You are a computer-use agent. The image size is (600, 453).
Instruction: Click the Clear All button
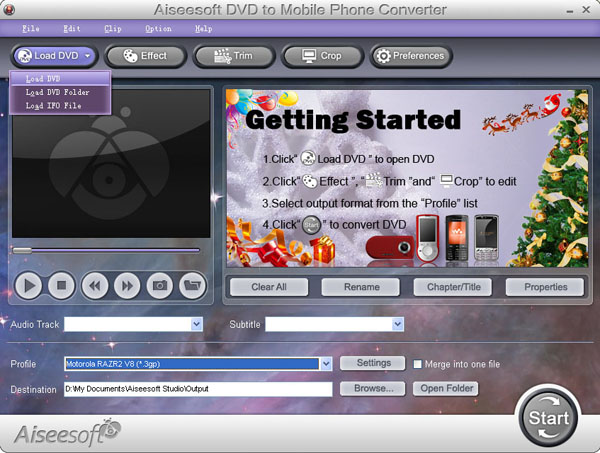pos(269,287)
